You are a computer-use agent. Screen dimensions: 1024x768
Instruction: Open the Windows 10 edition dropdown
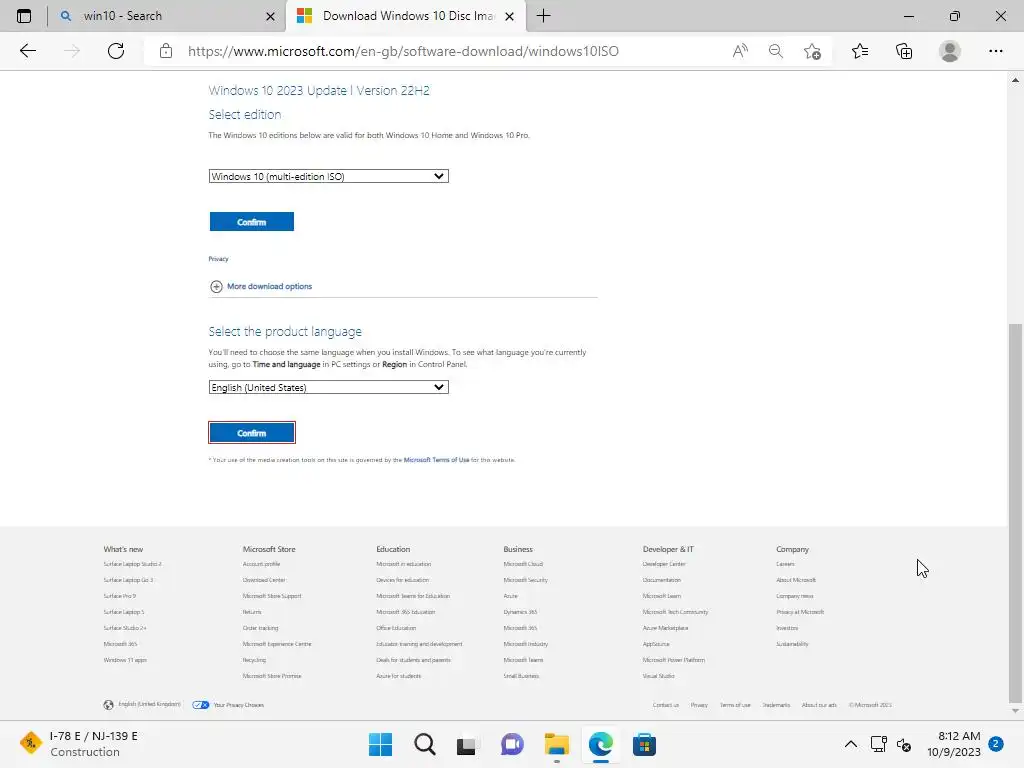[328, 176]
